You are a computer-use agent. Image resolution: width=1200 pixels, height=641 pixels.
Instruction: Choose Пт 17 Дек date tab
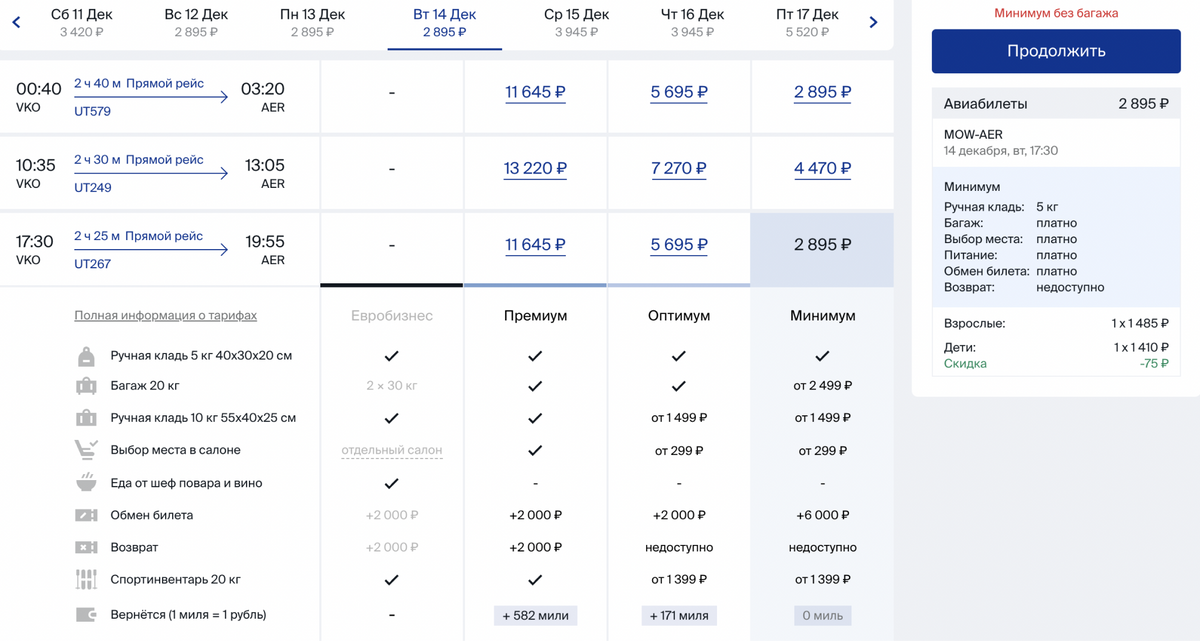[807, 23]
